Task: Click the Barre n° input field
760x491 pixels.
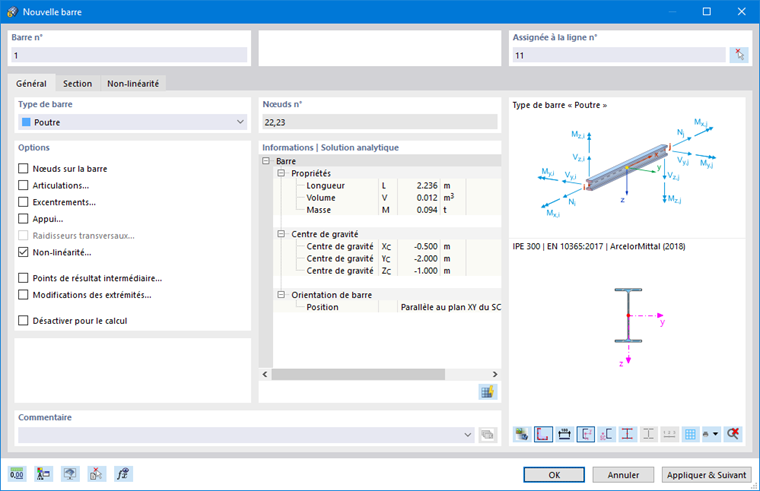Action: [x=129, y=55]
